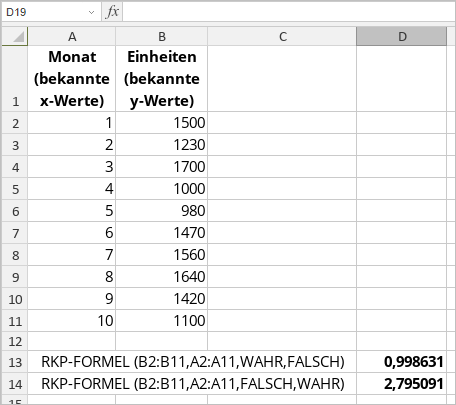This screenshot has width=456, height=405.
Task: Select column B header
Action: click(162, 36)
